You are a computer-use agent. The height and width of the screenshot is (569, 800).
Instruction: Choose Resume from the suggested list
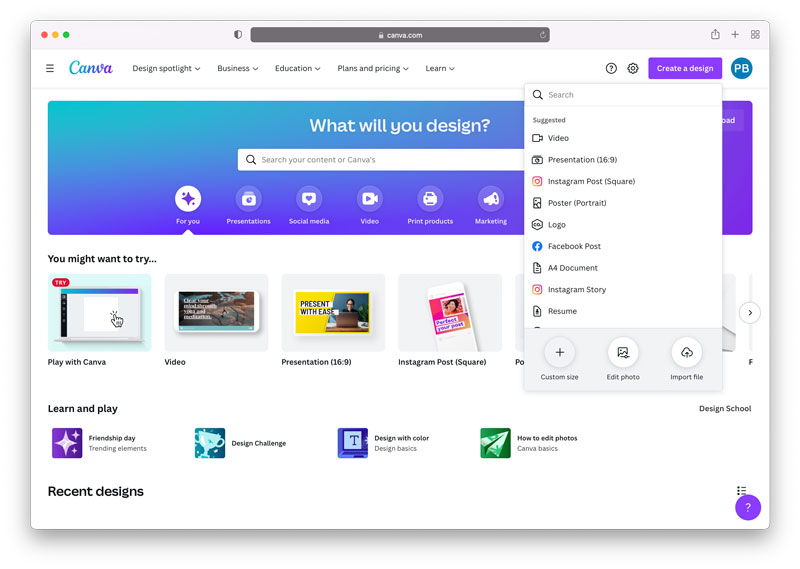click(x=623, y=311)
